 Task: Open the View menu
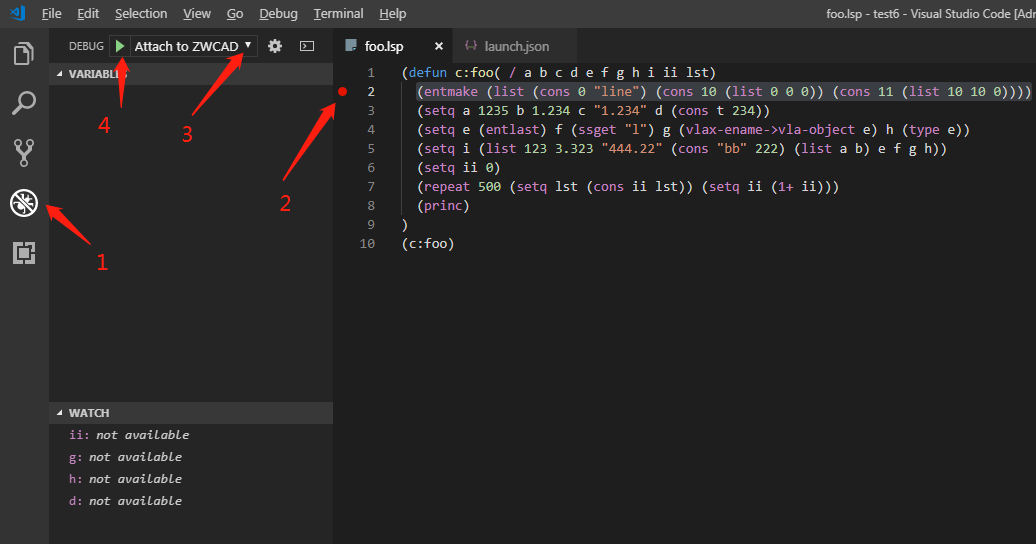197,13
